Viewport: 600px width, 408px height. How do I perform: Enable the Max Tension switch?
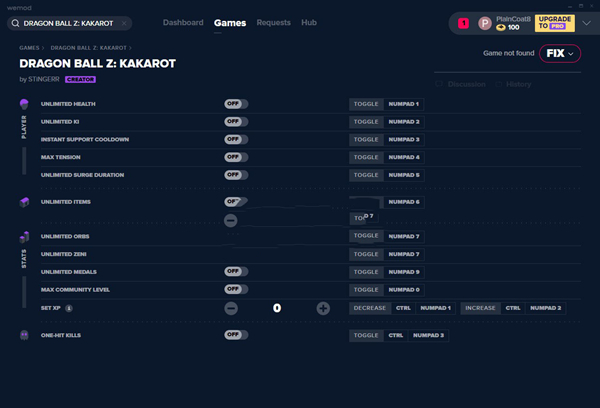pos(236,157)
